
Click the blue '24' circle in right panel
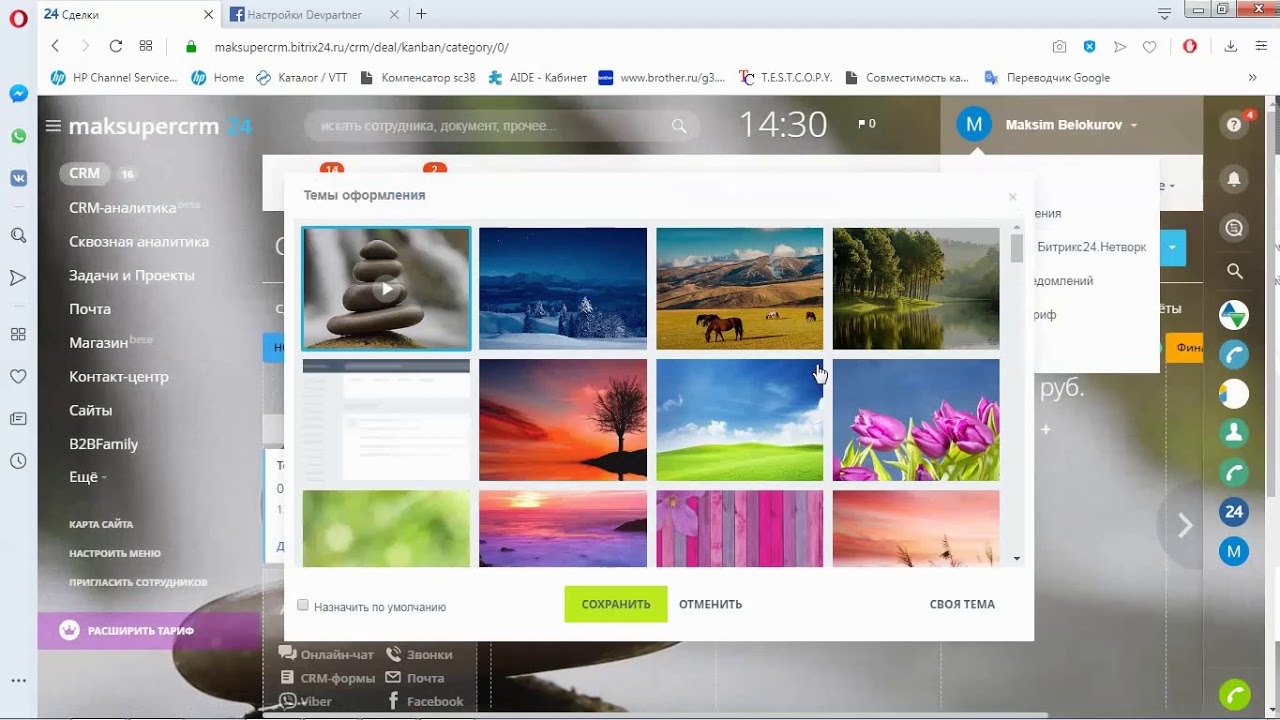[x=1234, y=512]
